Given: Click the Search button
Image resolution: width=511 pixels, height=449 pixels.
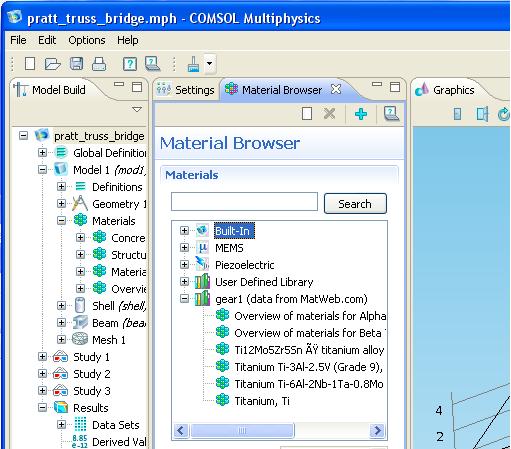Looking at the screenshot, I should click(355, 204).
